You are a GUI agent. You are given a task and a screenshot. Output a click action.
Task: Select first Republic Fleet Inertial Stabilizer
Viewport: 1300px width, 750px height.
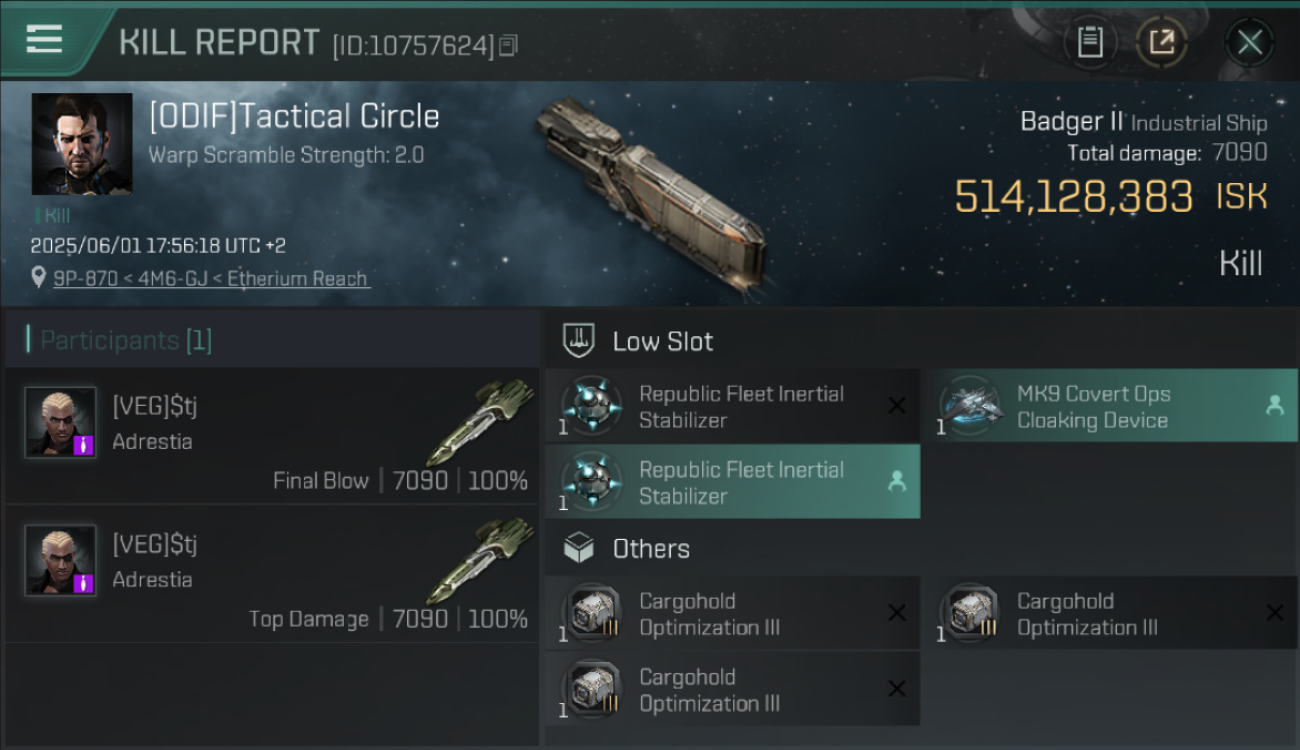pos(732,406)
